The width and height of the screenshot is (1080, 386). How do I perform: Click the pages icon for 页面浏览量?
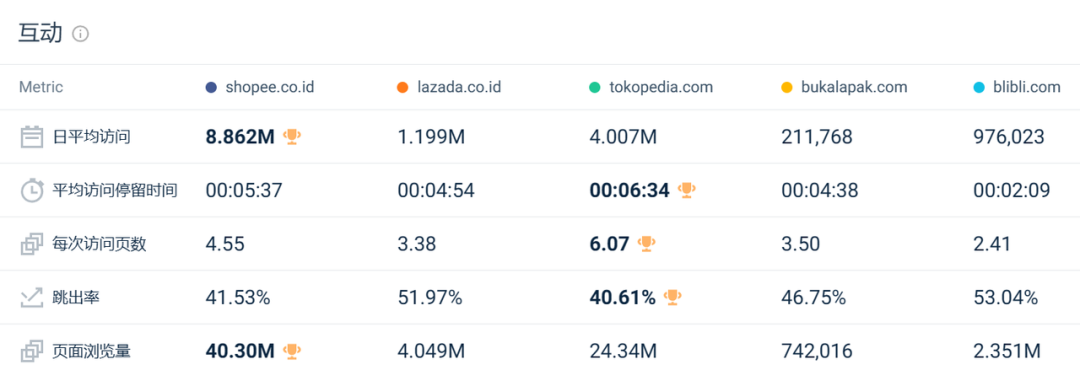point(32,352)
